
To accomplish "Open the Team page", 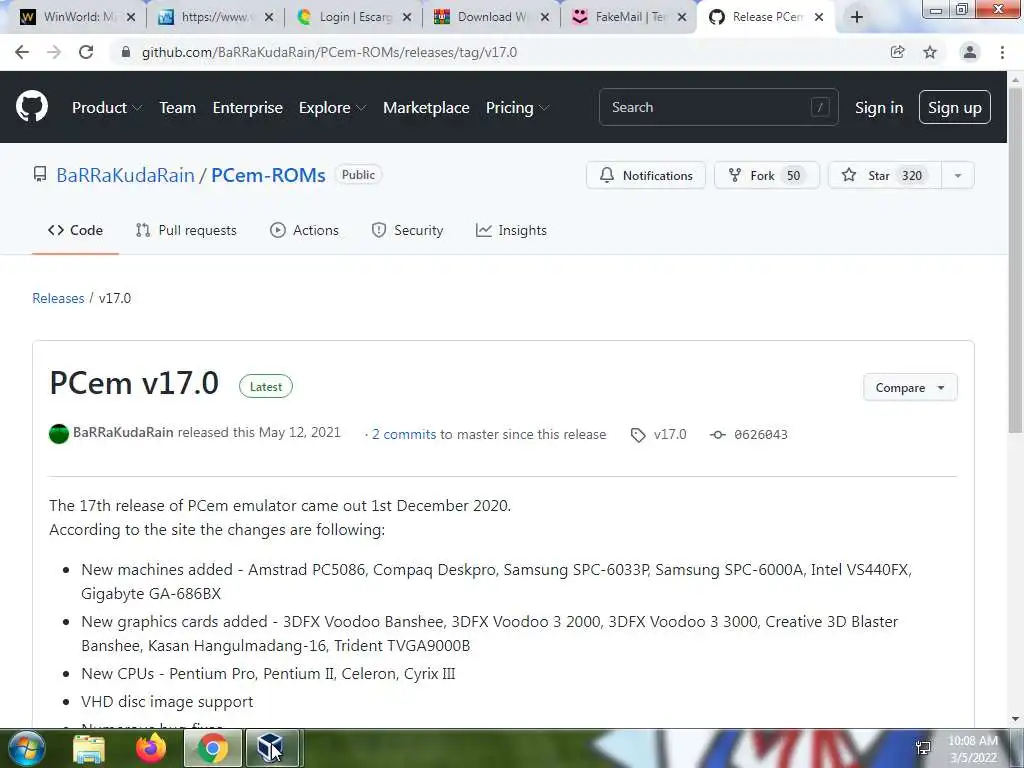I will tap(178, 108).
